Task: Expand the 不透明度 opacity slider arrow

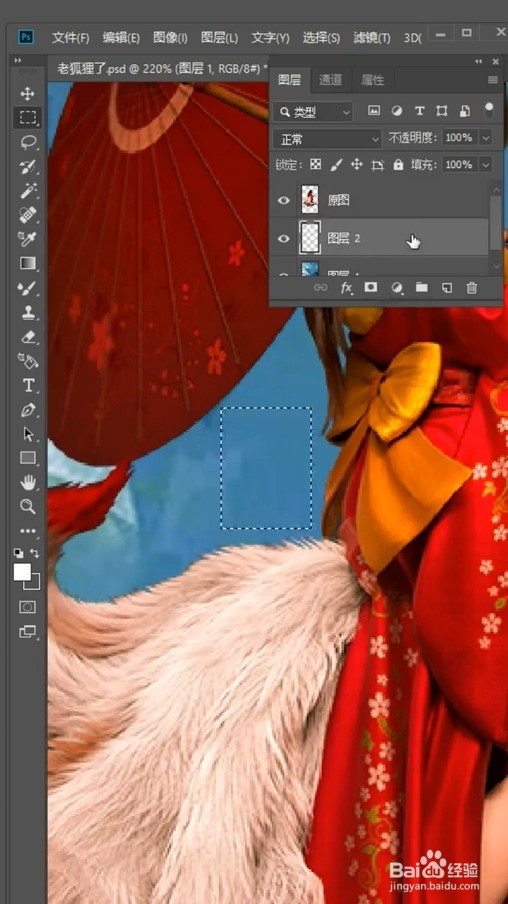Action: click(x=486, y=138)
